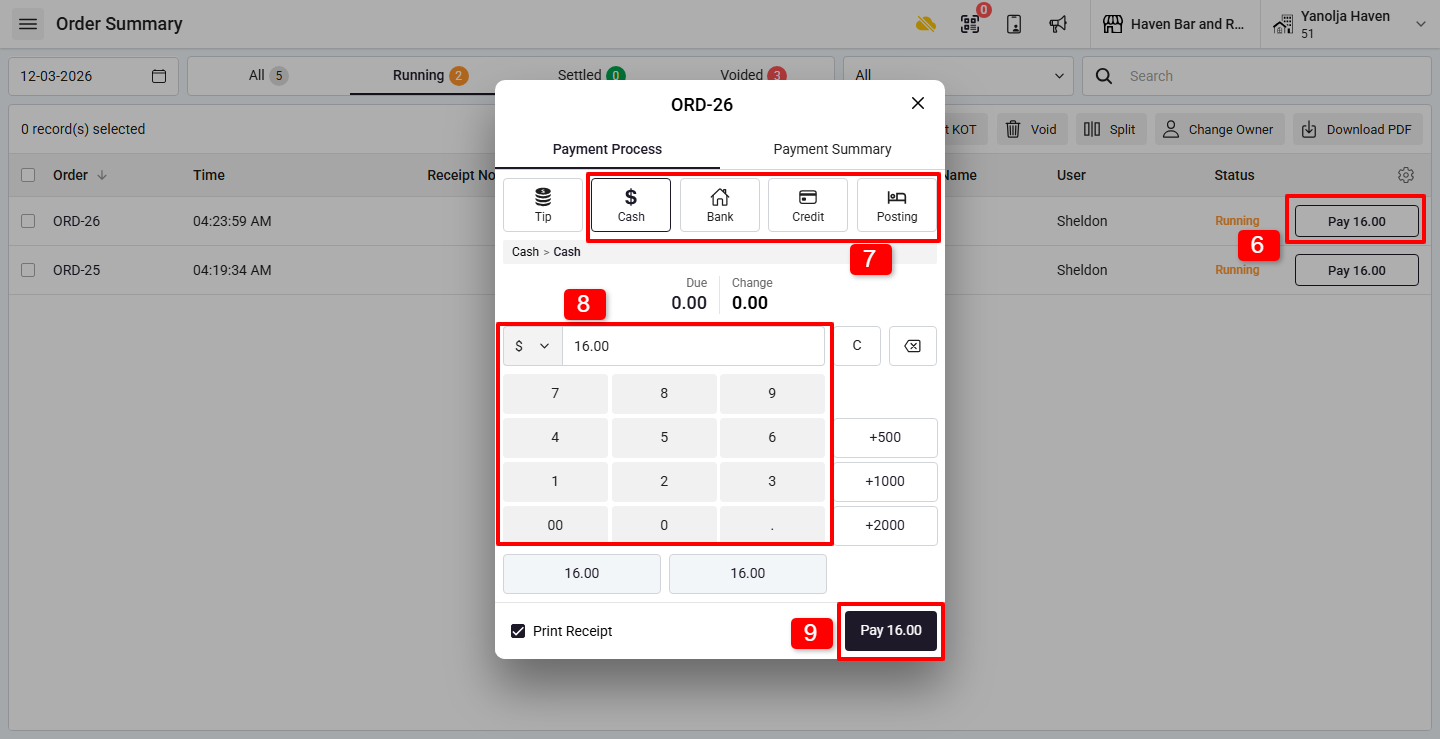Viewport: 1440px width, 739px height.
Task: Click Pay 16.00 for ORD-25 row
Action: (1357, 270)
